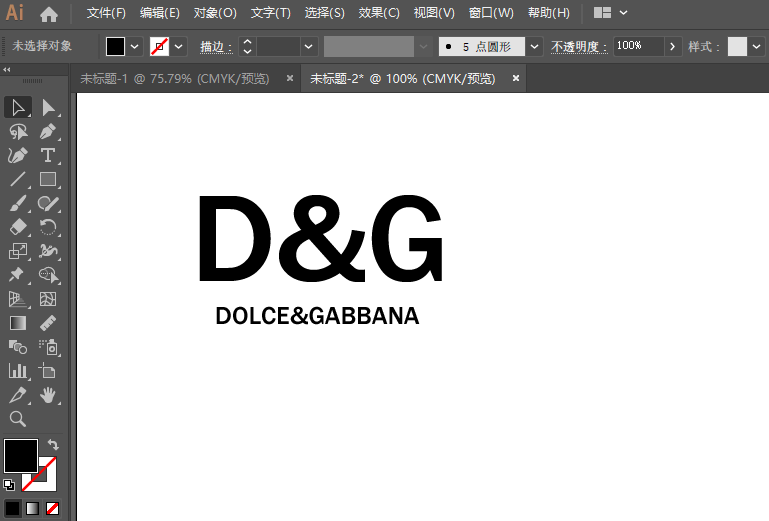Image resolution: width=769 pixels, height=521 pixels.
Task: Open the 选择(S) menu
Action: click(324, 13)
